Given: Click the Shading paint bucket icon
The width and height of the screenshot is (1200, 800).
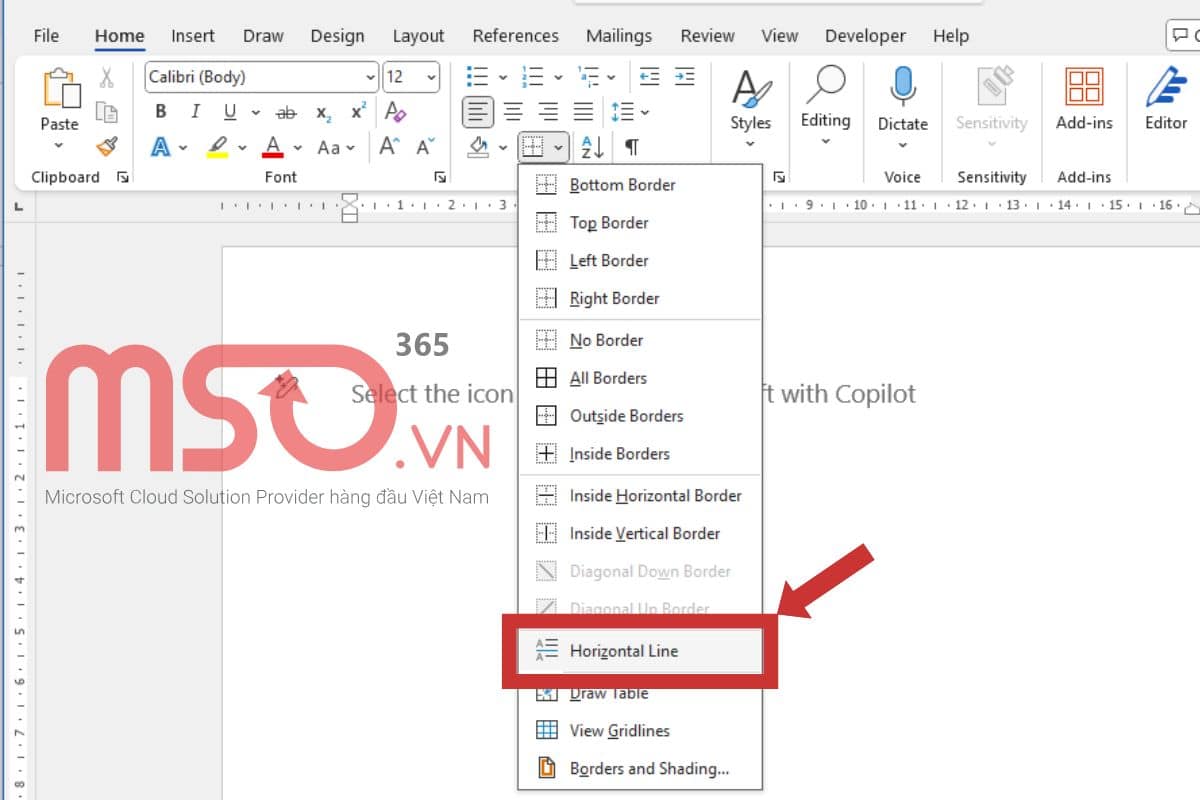Looking at the screenshot, I should tap(479, 147).
